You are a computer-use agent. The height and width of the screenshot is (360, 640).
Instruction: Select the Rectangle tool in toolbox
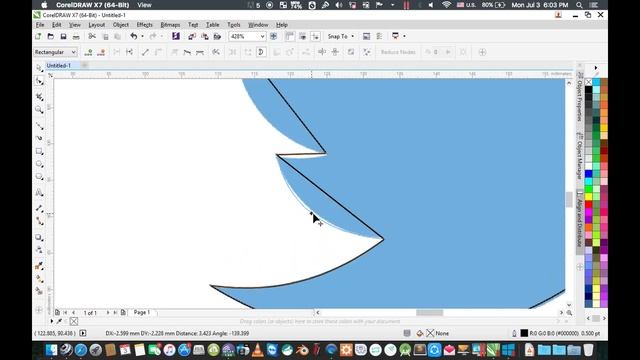(39, 151)
